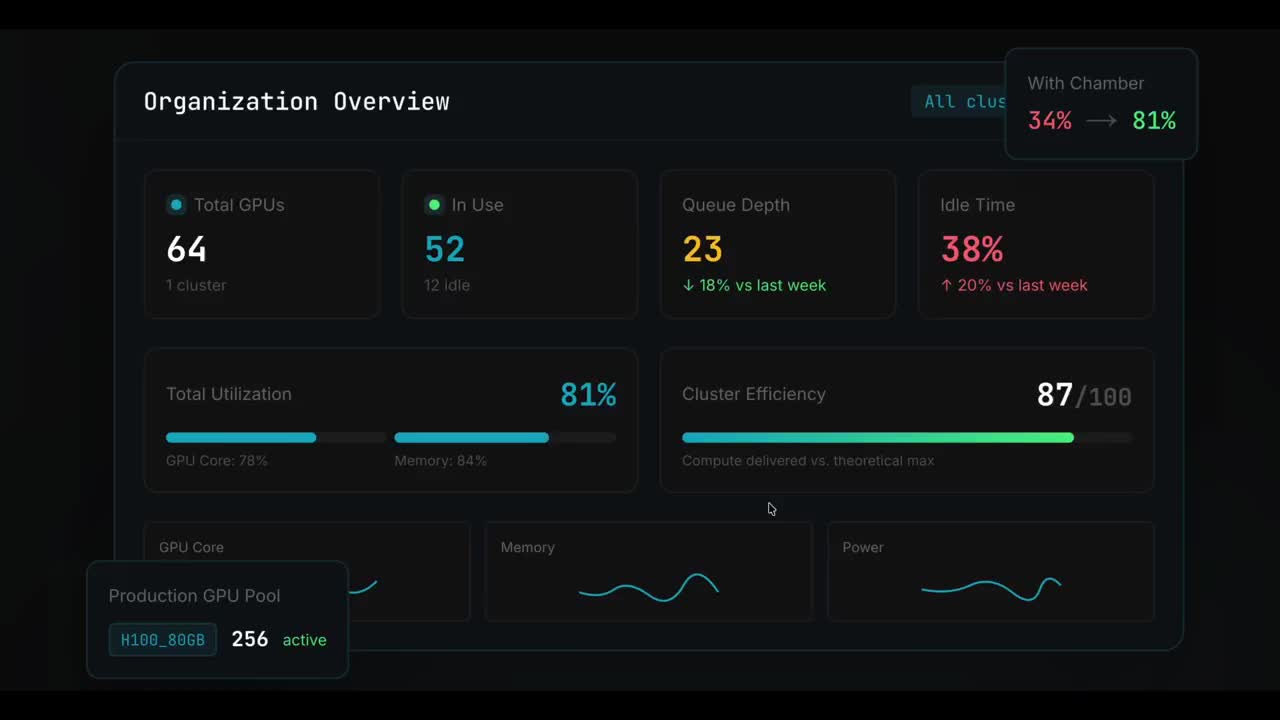Viewport: 1280px width, 720px height.
Task: Click the Power sparkline chart
Action: tap(990, 588)
